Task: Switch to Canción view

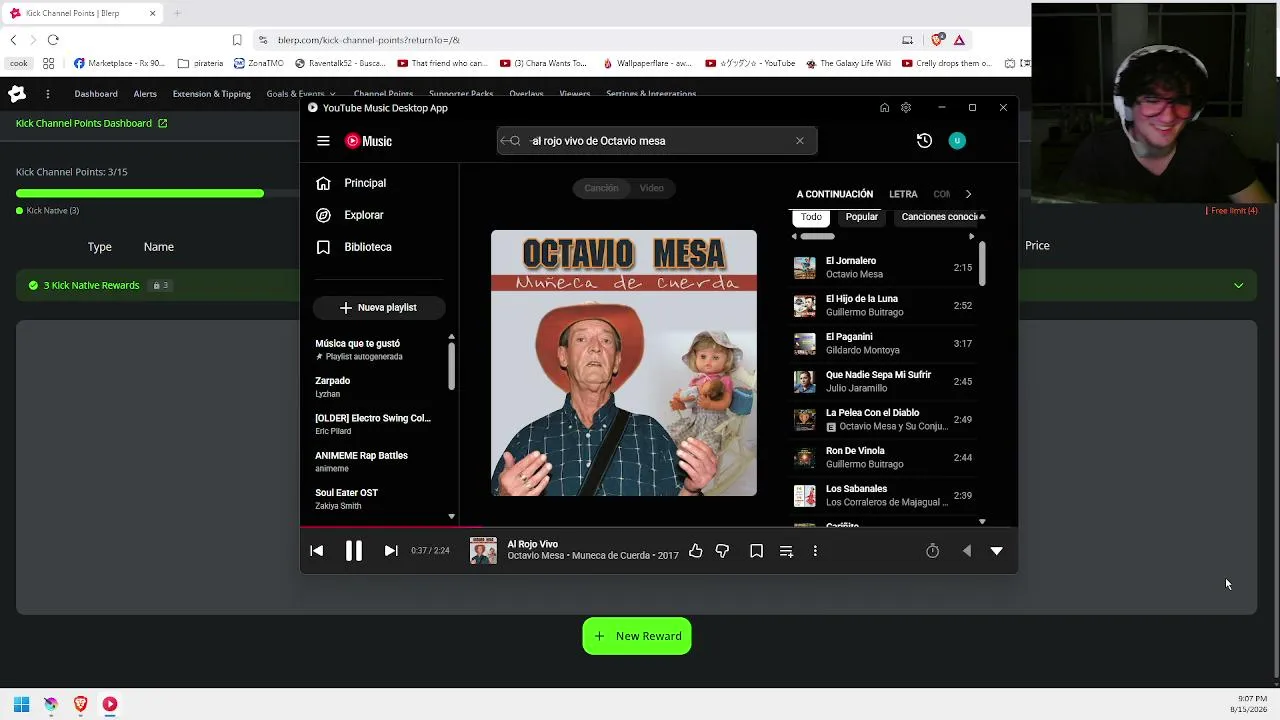Action: (x=601, y=188)
